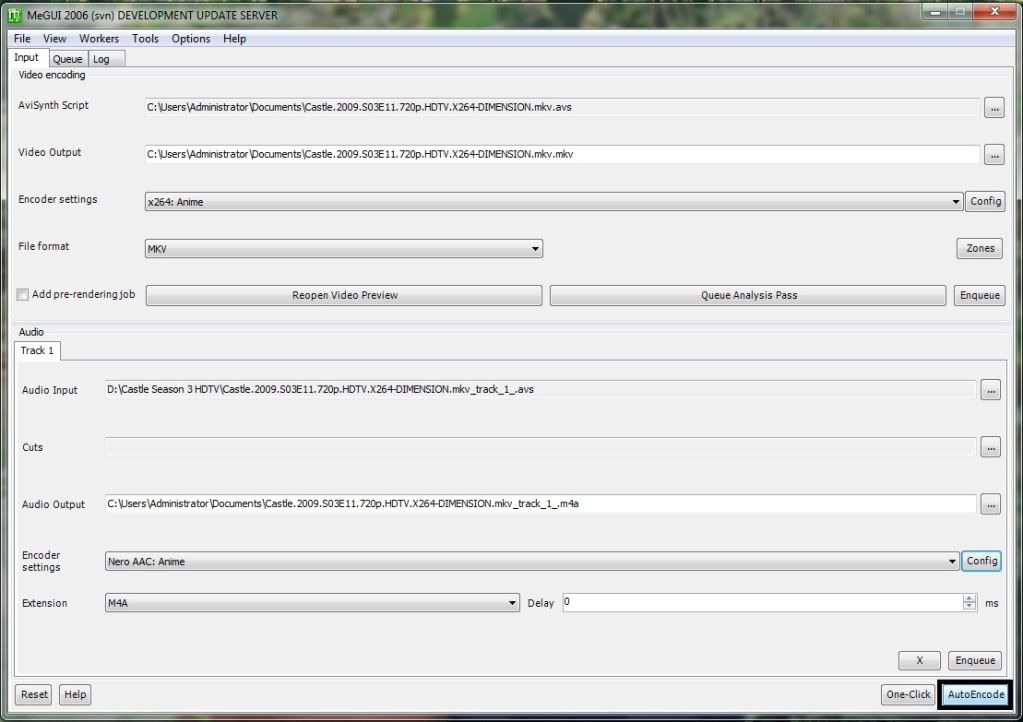This screenshot has height=722, width=1023.
Task: Click into the Video Output path field
Action: tap(560, 155)
